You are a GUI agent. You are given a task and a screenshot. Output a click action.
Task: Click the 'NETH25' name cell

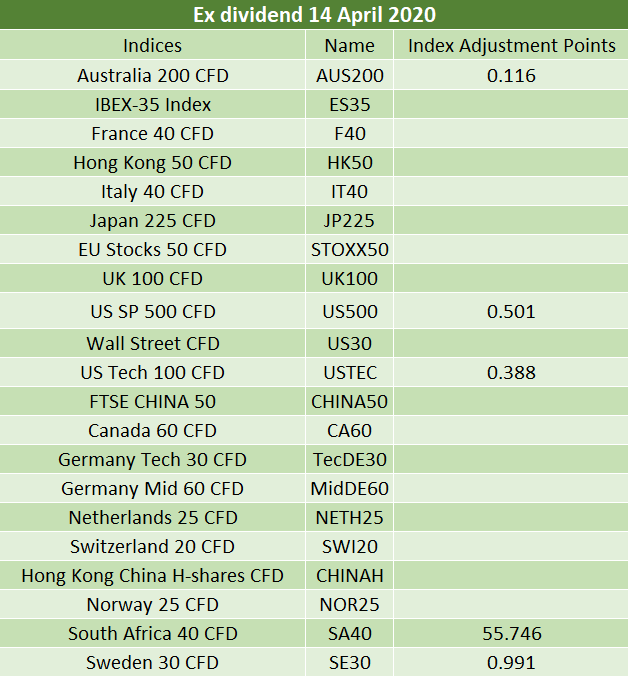(350, 517)
